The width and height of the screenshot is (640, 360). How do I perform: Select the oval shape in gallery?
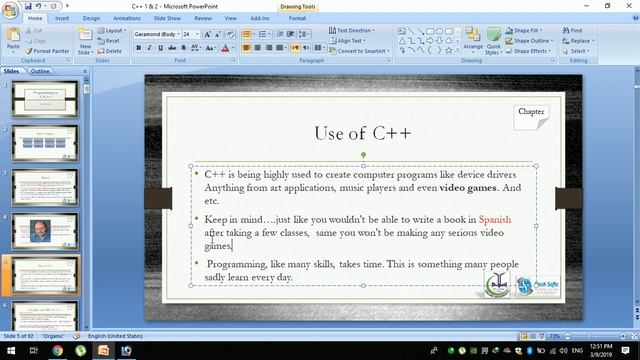coord(439,31)
